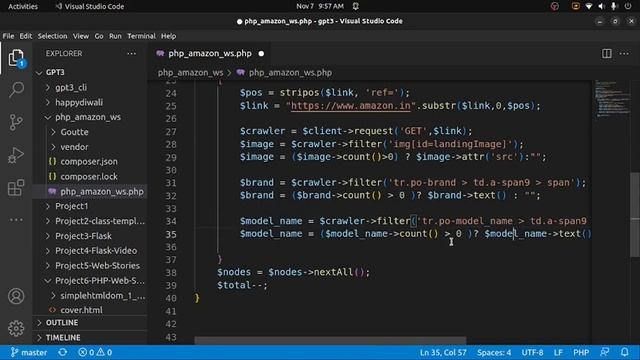Click UTF-8 encoding in status bar
The width and height of the screenshot is (640, 360).
click(532, 352)
